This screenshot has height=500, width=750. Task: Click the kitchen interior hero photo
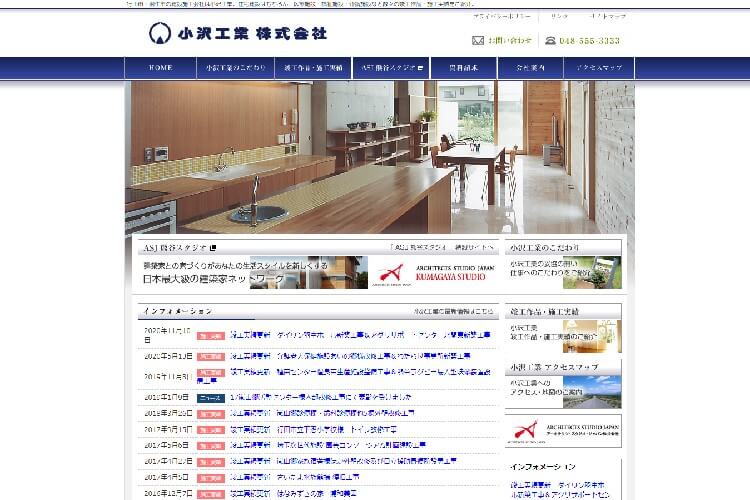tap(379, 157)
